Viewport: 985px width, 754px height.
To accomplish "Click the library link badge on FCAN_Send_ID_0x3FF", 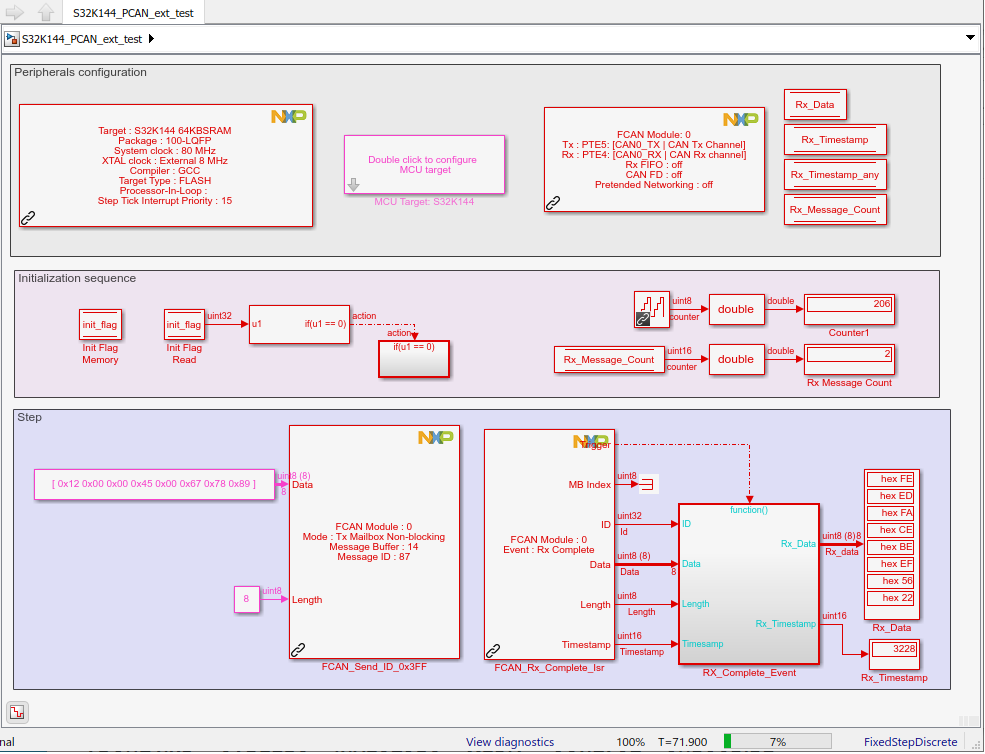I will [x=297, y=650].
